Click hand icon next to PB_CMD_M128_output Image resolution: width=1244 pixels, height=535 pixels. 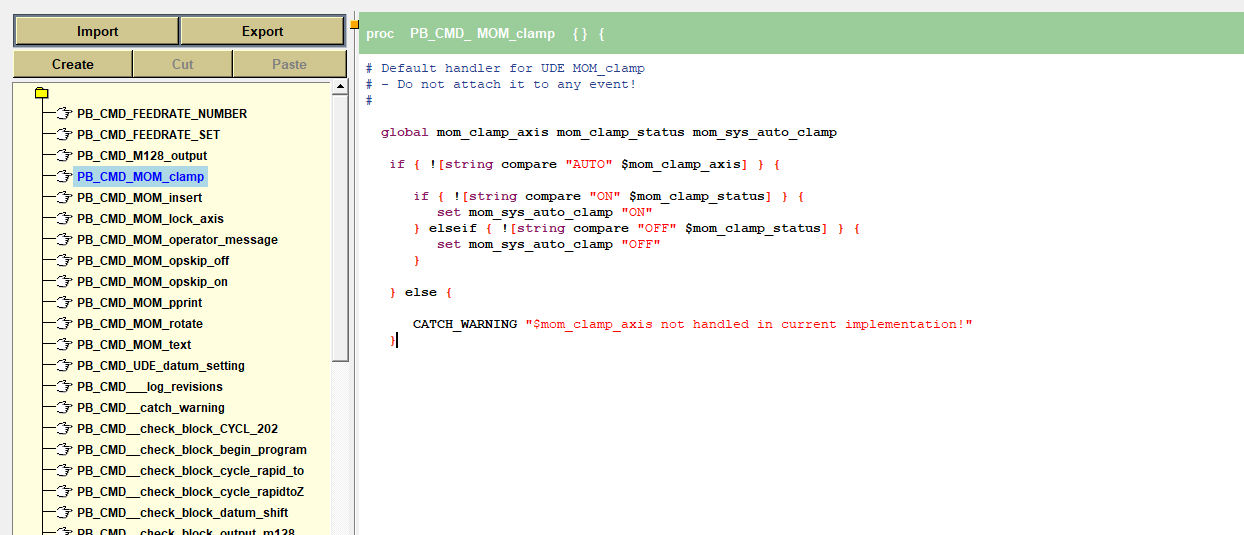tap(65, 156)
